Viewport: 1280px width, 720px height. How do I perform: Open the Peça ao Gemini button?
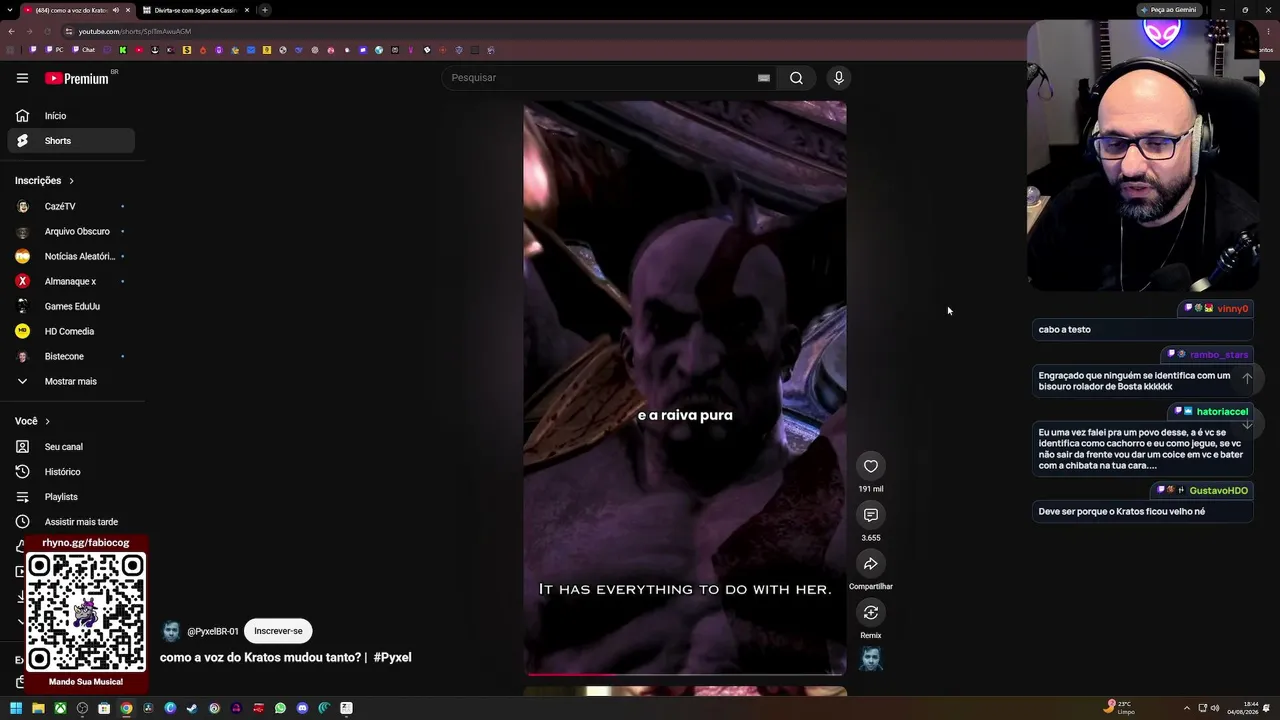[1169, 10]
